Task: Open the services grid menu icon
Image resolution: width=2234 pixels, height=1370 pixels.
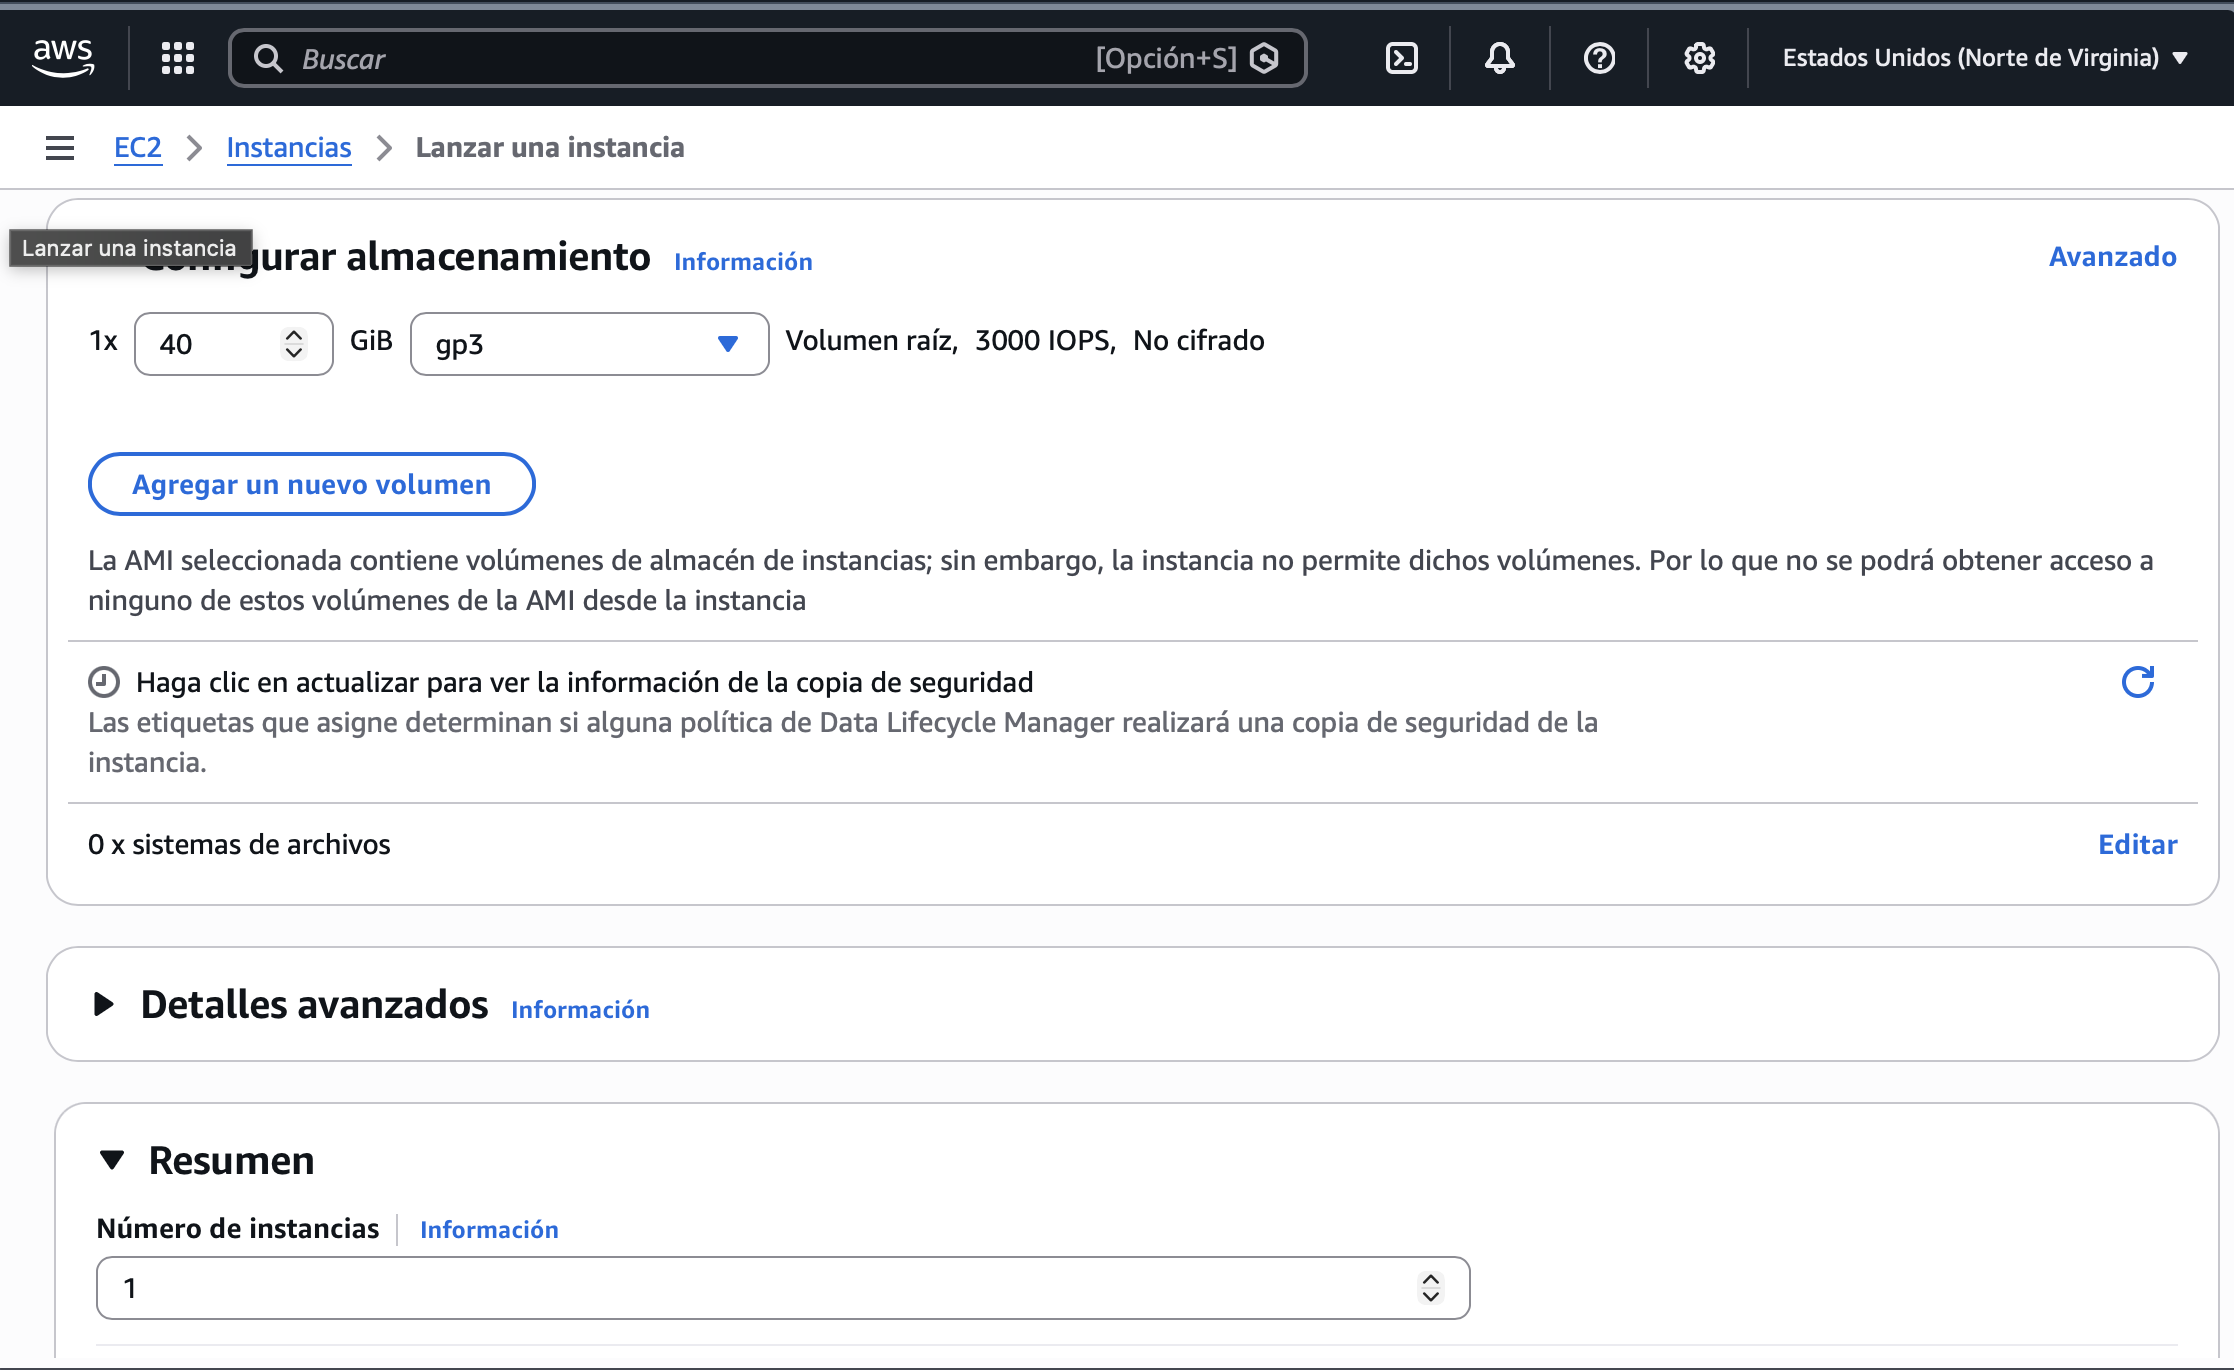Action: point(178,58)
